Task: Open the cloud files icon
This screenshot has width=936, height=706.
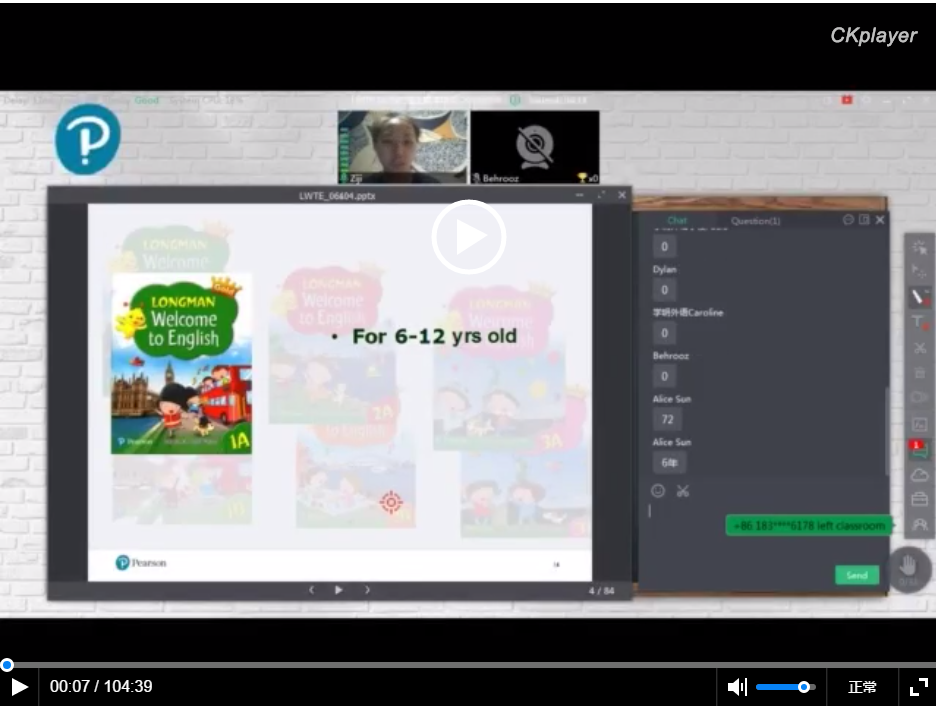Action: point(919,475)
